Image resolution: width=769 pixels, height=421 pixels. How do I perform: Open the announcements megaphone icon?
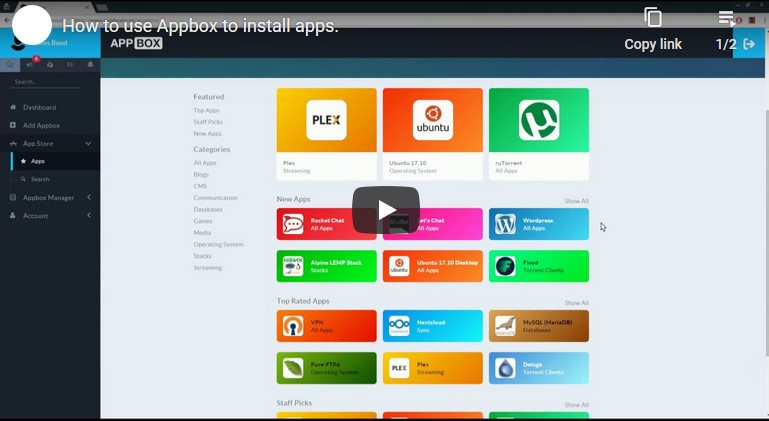(x=30, y=65)
